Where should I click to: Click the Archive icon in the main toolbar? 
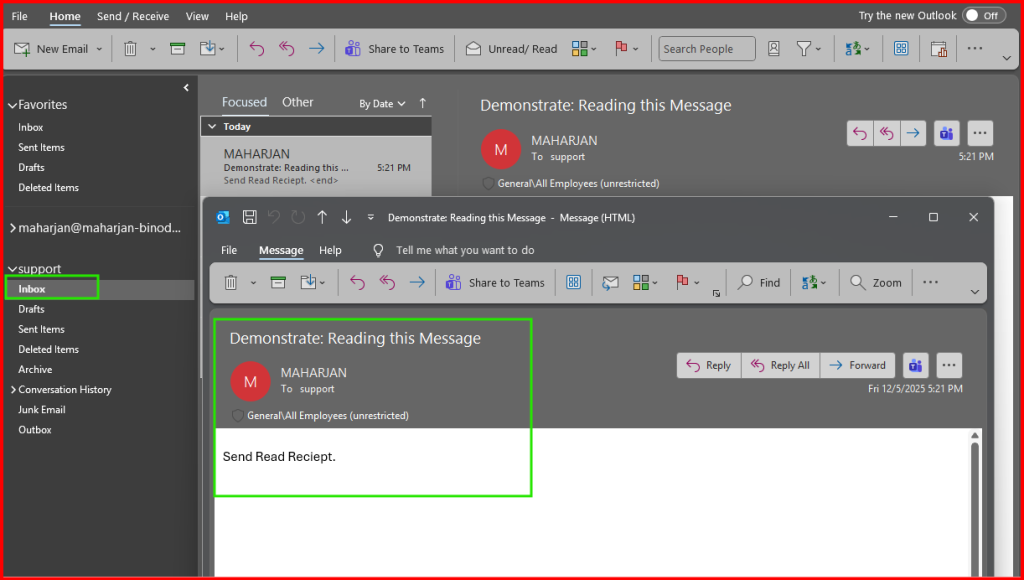177,49
